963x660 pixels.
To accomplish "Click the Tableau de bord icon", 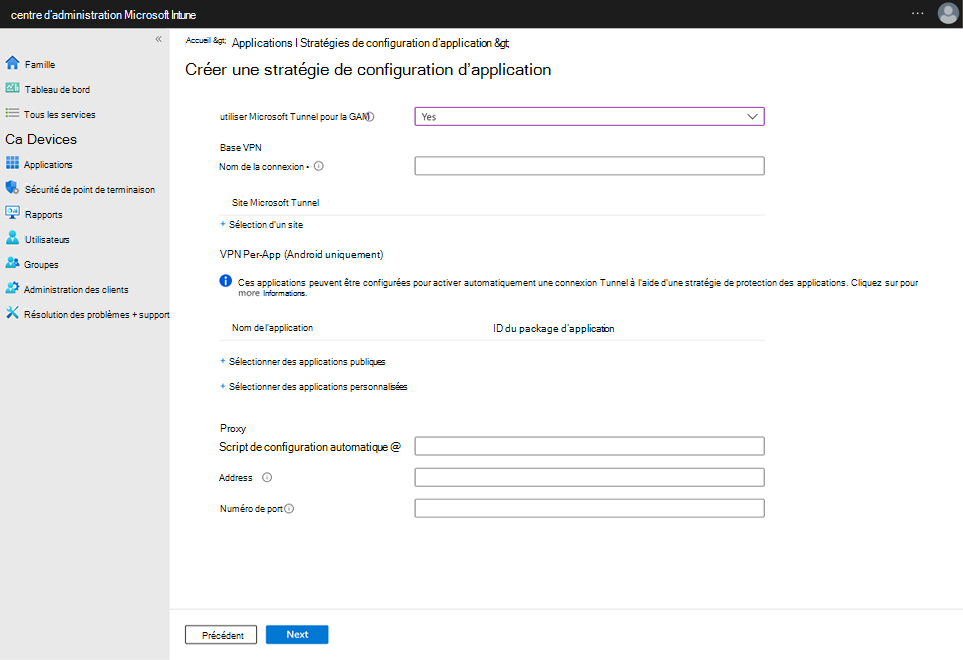I will (12, 88).
